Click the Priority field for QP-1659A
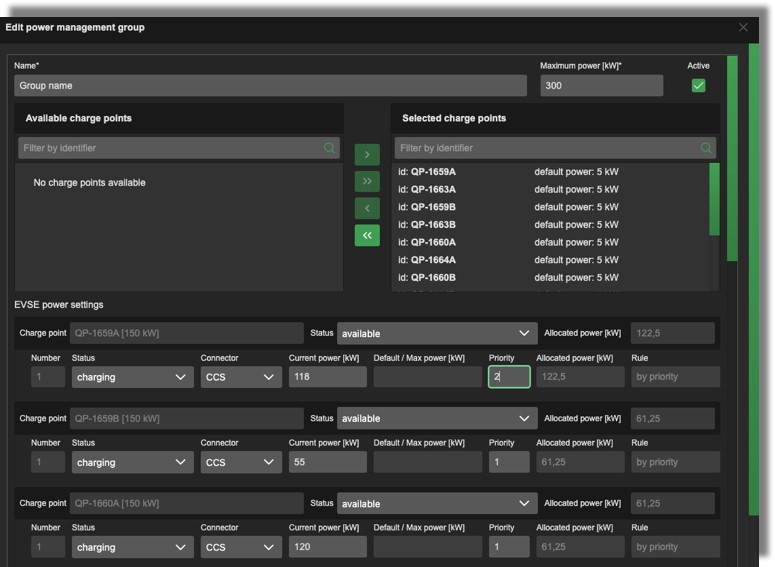The image size is (775, 567). 509,377
